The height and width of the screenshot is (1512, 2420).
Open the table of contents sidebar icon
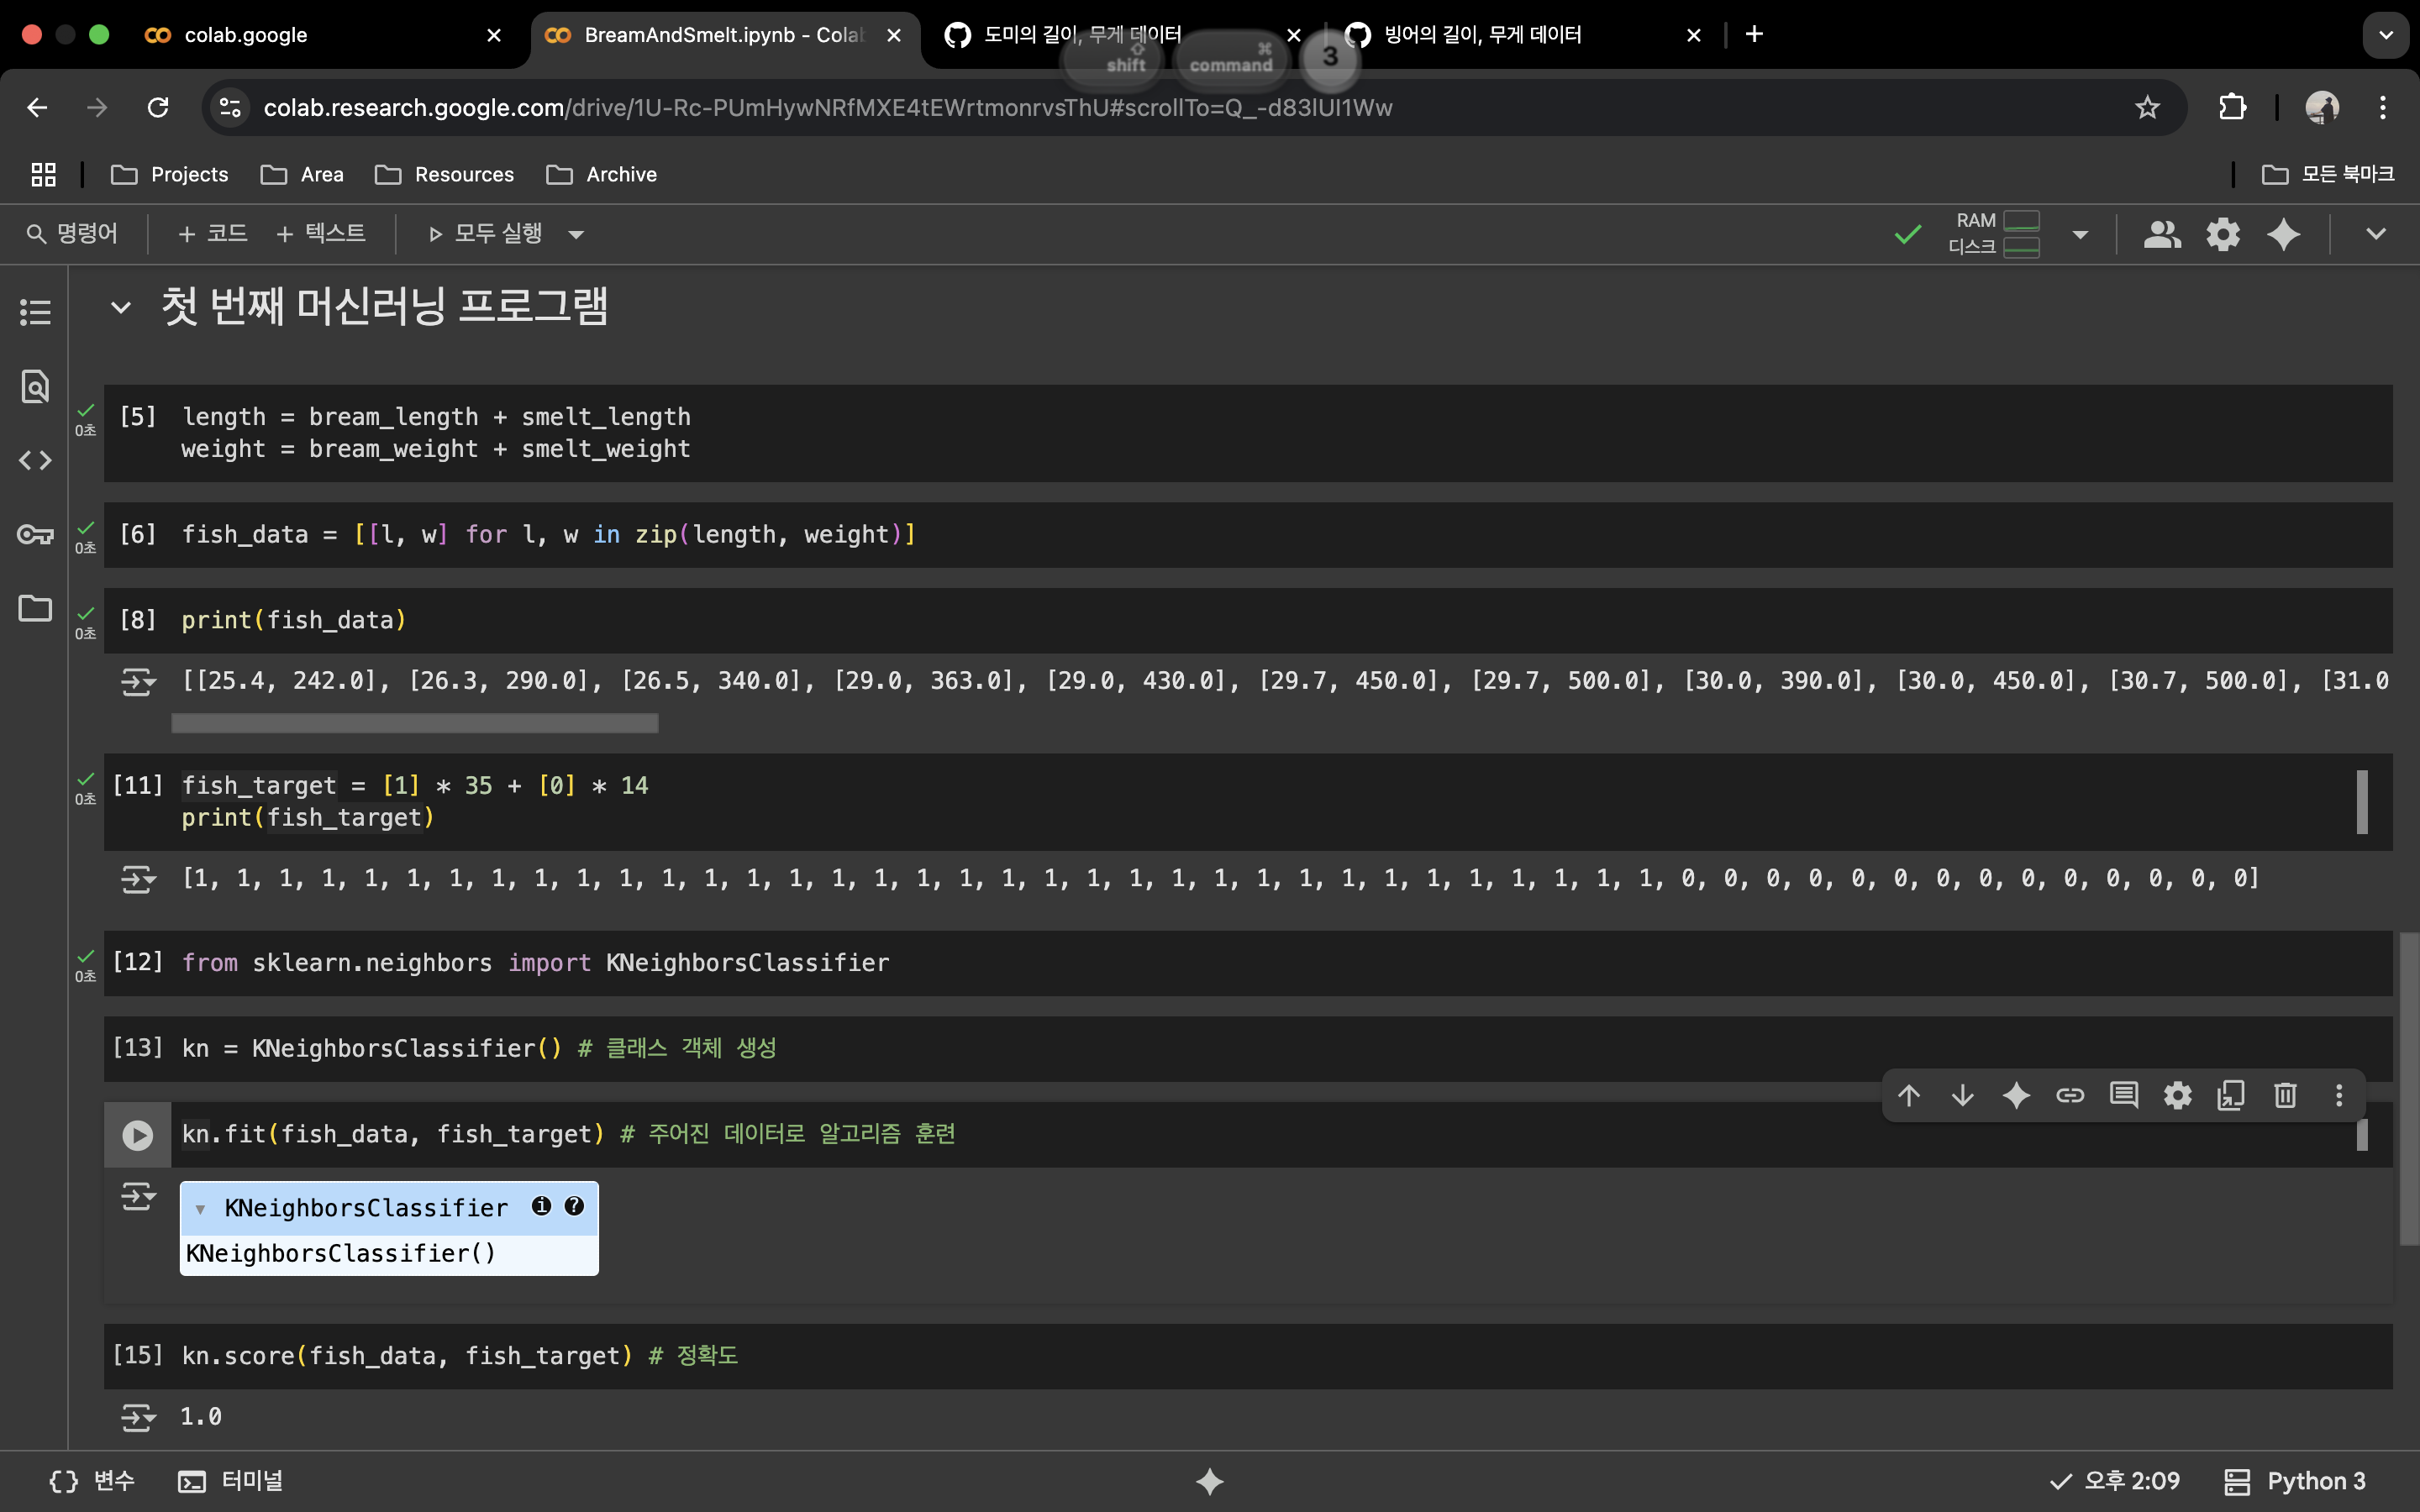(35, 312)
